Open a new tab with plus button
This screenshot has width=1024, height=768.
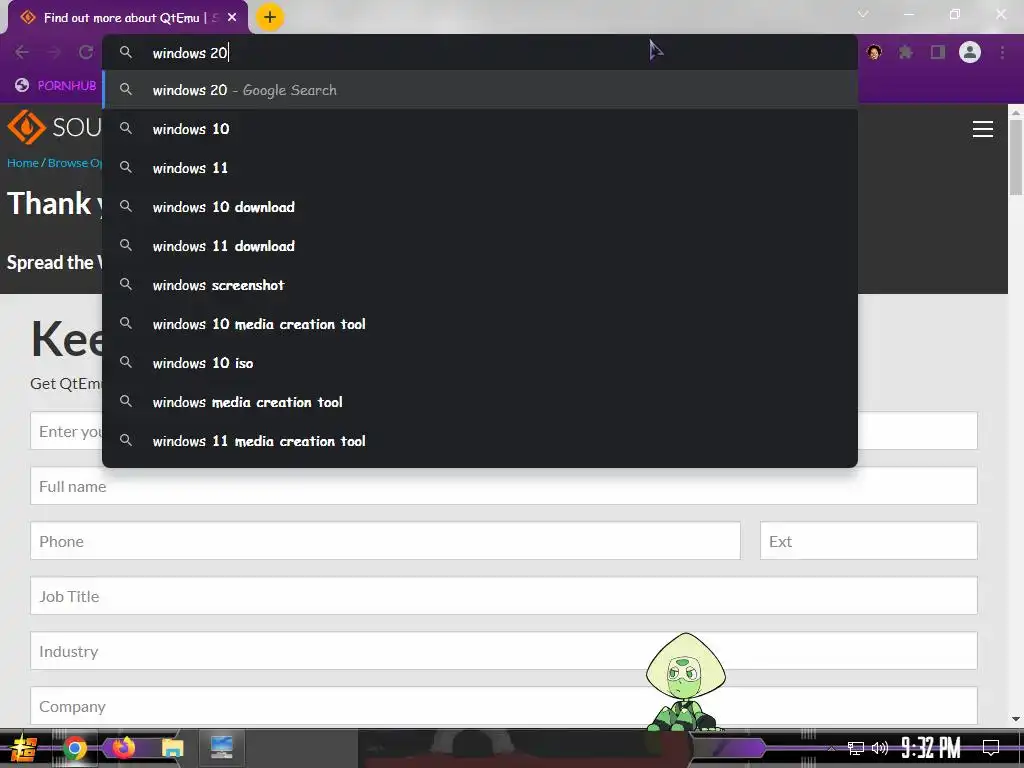click(270, 18)
